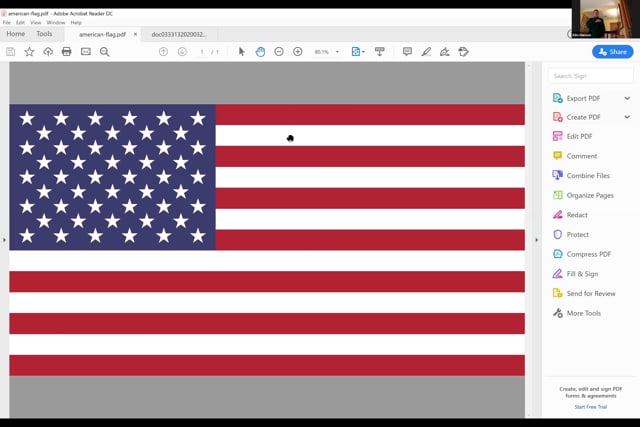Open Organize Pages tool

(583, 195)
